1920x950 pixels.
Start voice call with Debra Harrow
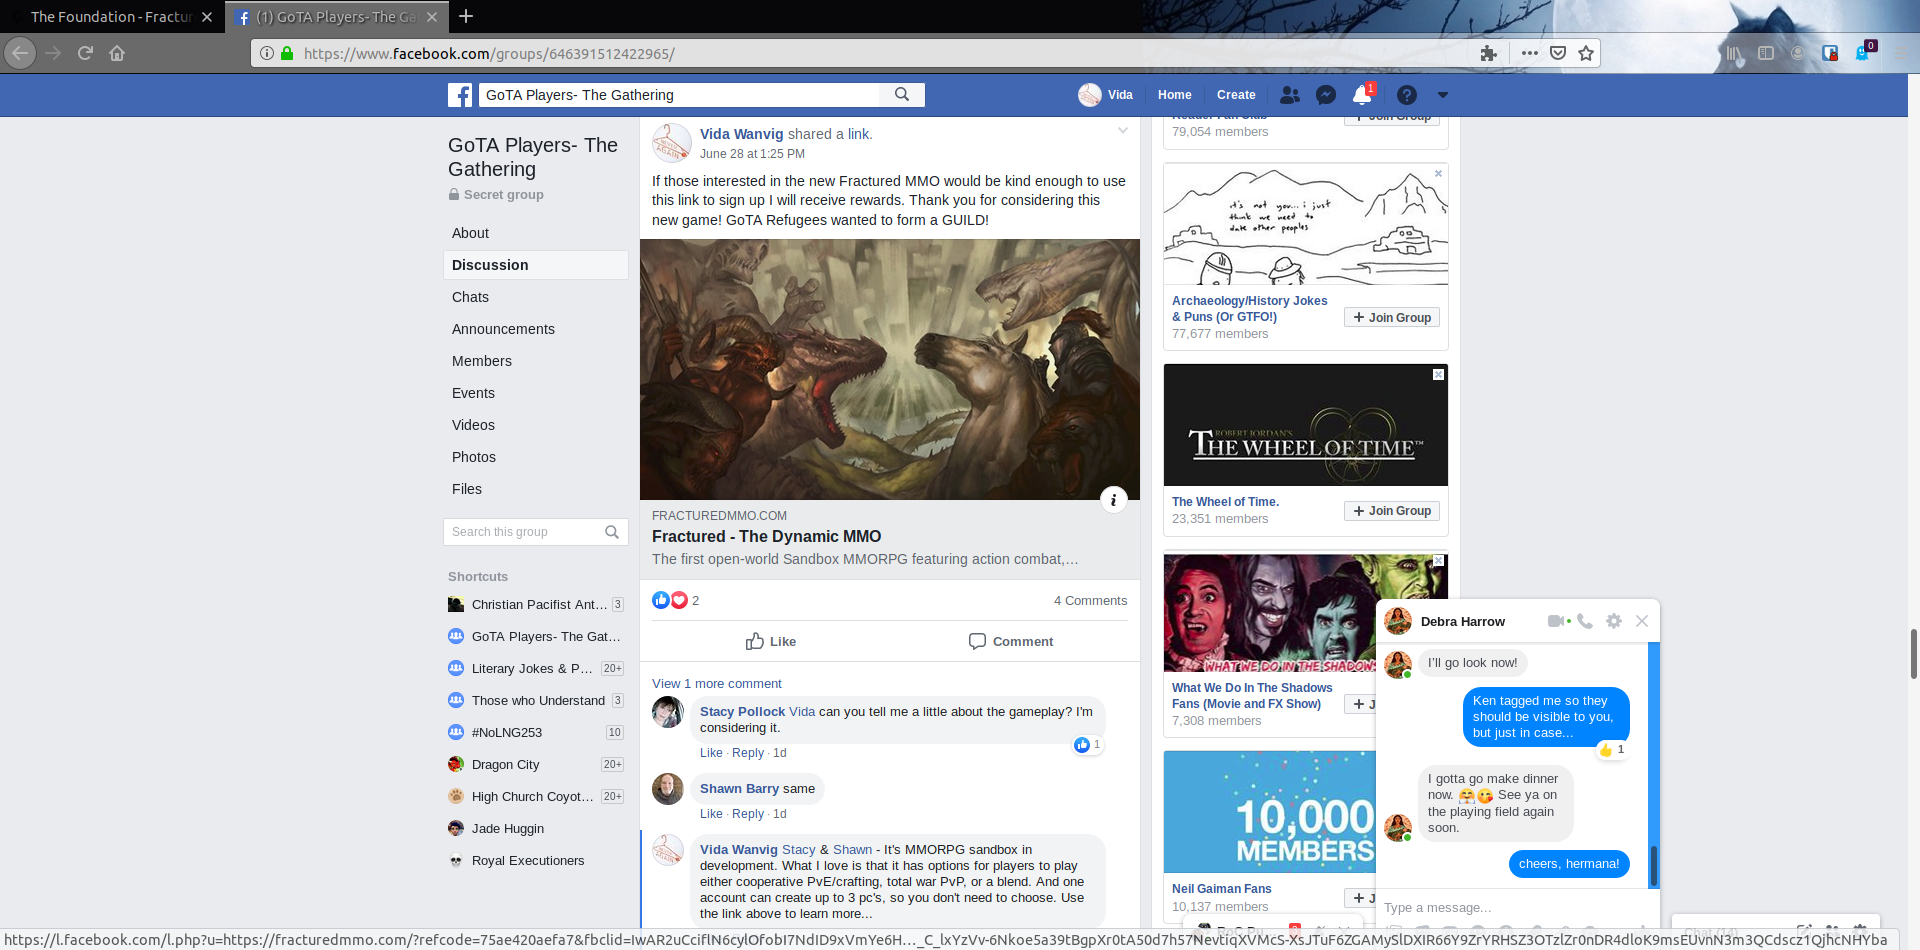(x=1585, y=621)
